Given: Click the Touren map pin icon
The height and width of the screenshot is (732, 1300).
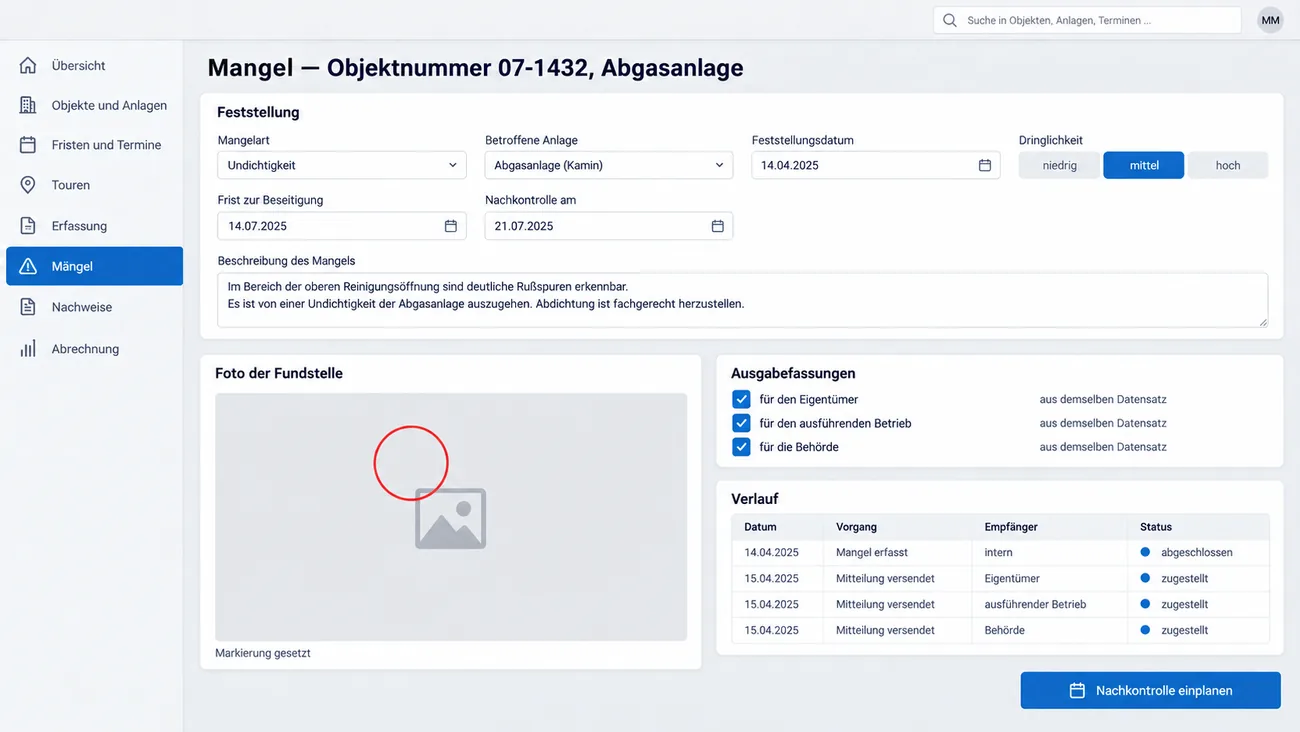Looking at the screenshot, I should pos(28,185).
